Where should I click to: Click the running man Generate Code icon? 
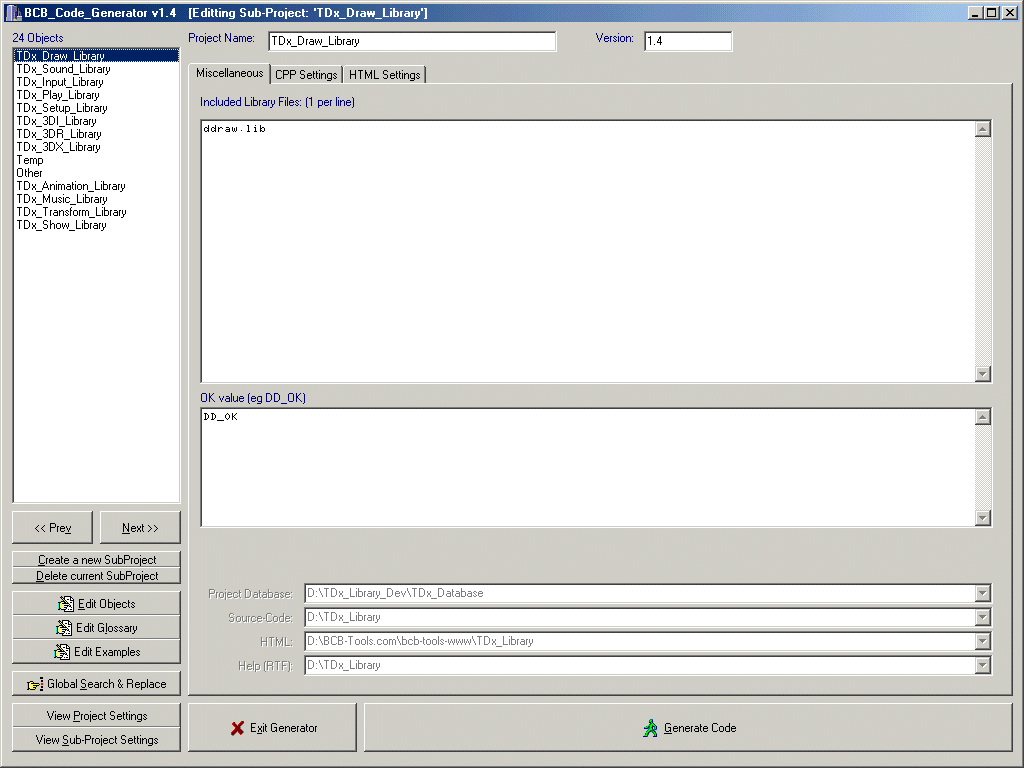point(651,728)
